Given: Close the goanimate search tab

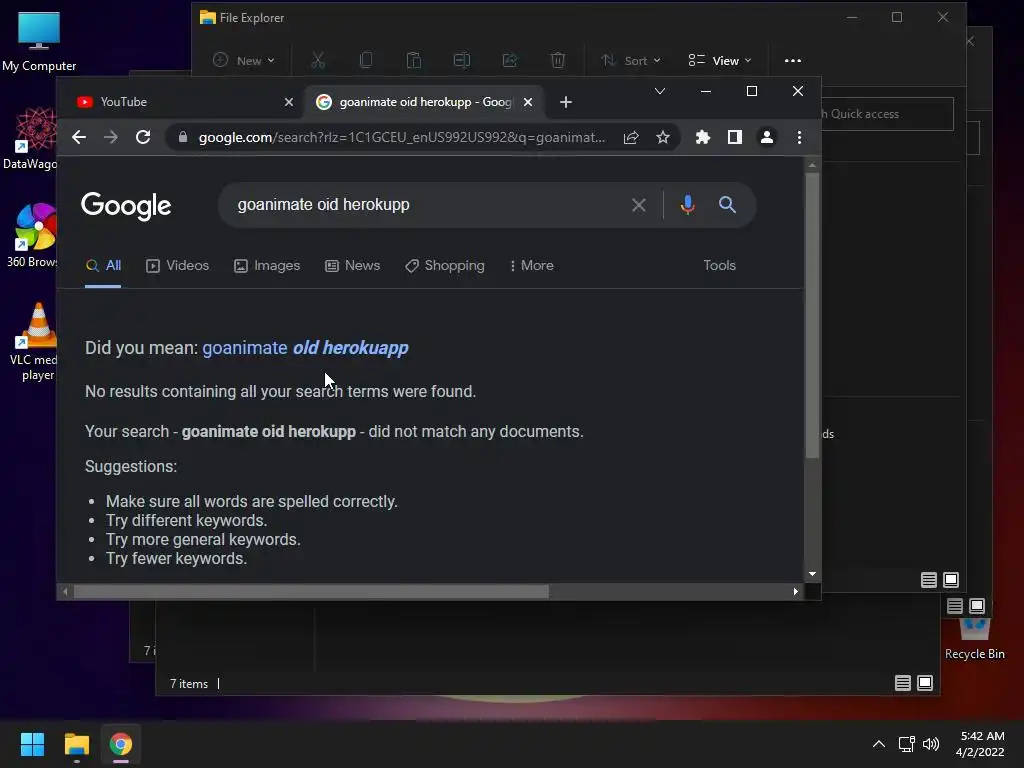Looking at the screenshot, I should click(x=528, y=102).
